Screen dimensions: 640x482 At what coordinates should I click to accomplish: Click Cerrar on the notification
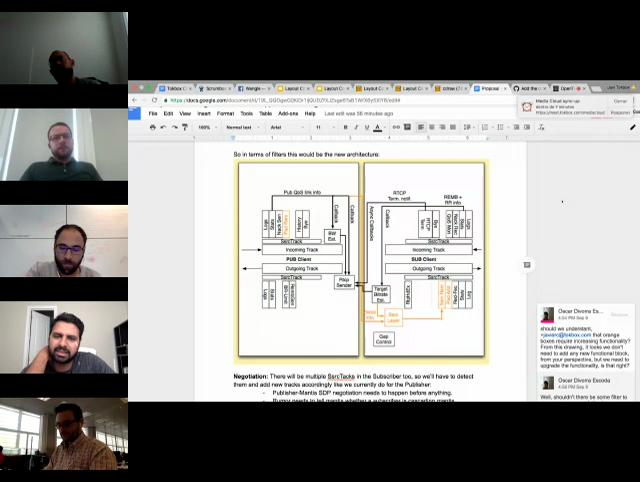(x=620, y=101)
